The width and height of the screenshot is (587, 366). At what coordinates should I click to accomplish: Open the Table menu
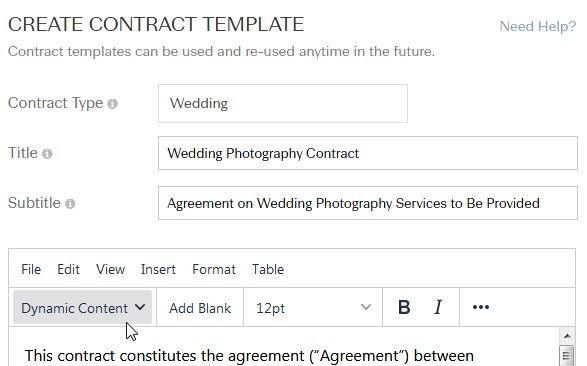268,269
